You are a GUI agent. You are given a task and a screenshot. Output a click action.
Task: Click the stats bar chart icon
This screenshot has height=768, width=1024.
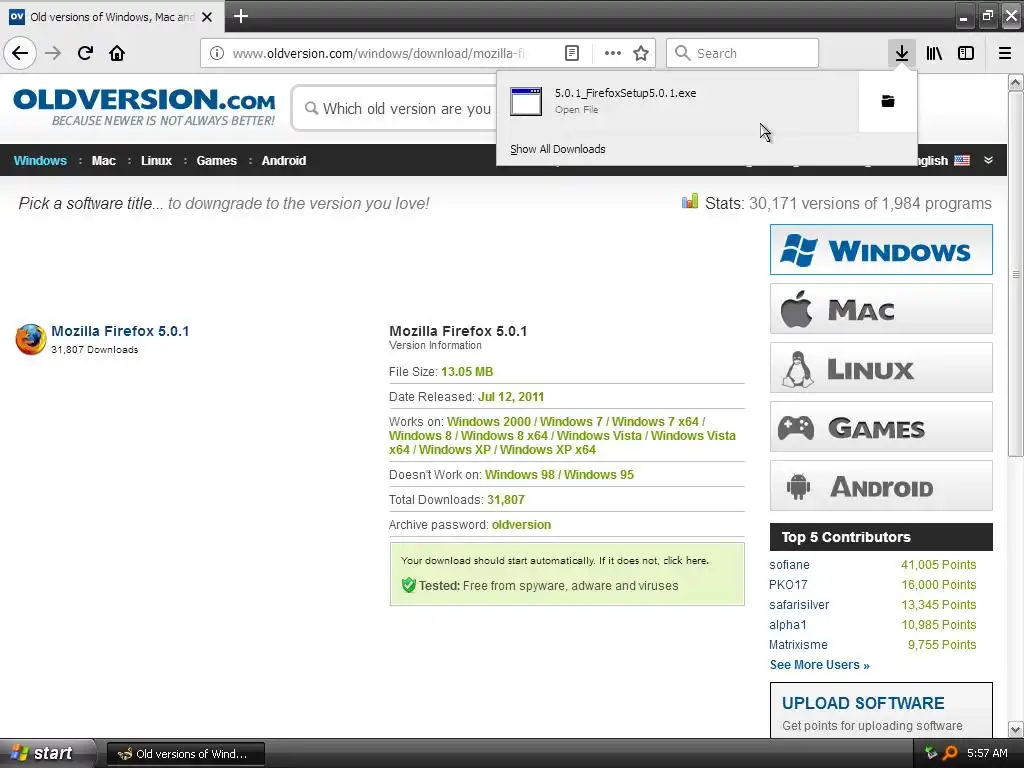[690, 201]
